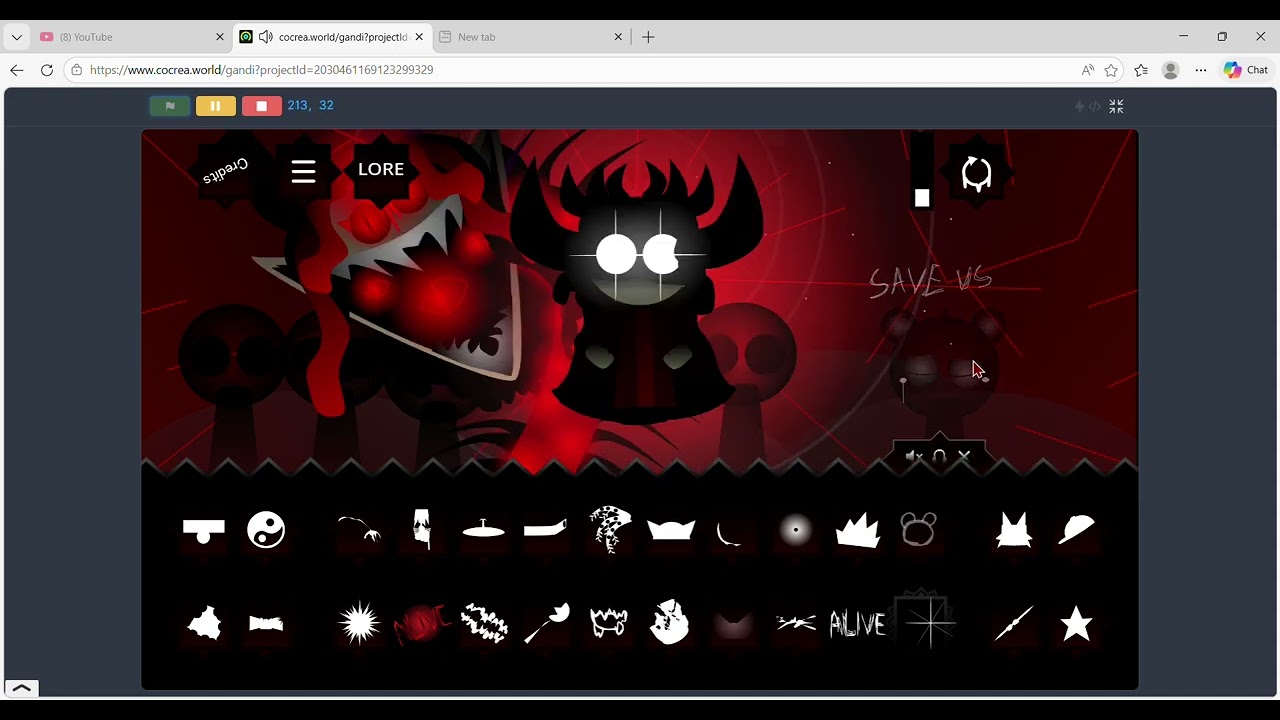Pick the wide crown hat icon

point(671,530)
